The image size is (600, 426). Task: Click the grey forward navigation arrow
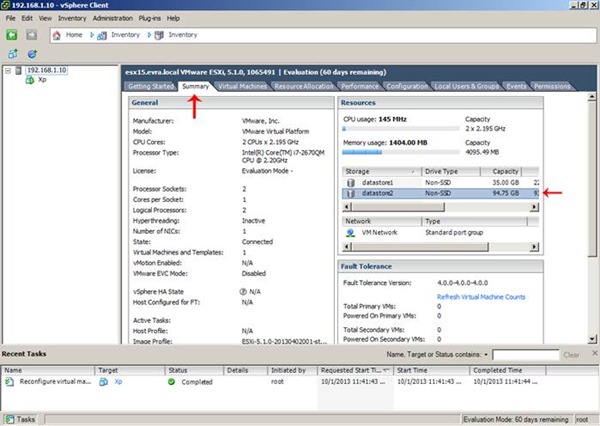coord(30,35)
